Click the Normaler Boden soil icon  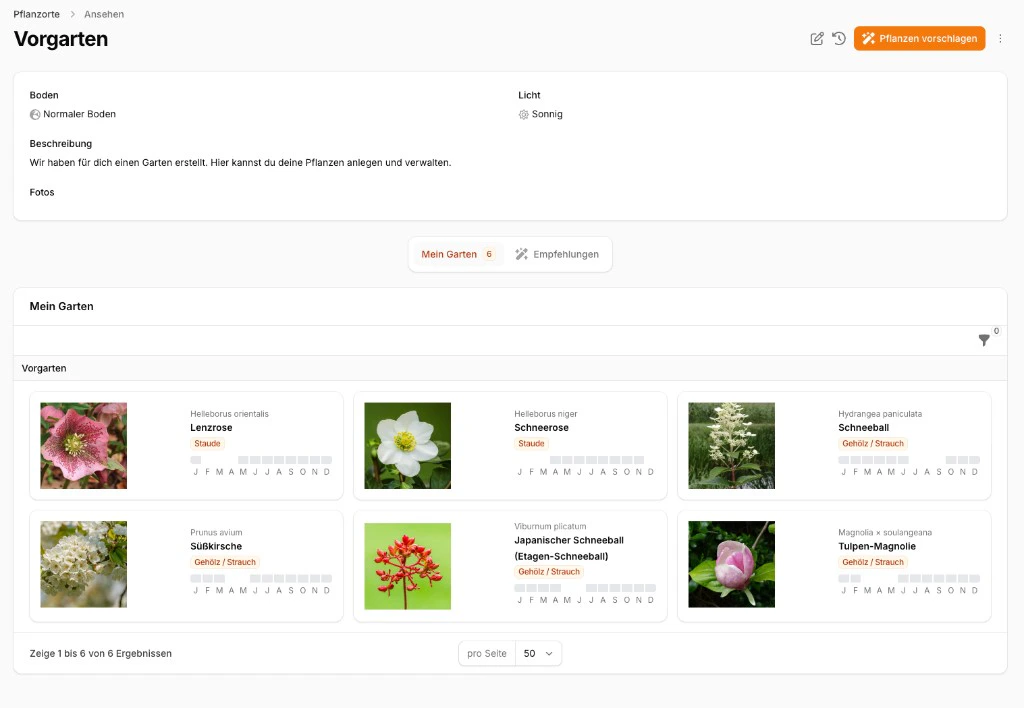pos(35,114)
